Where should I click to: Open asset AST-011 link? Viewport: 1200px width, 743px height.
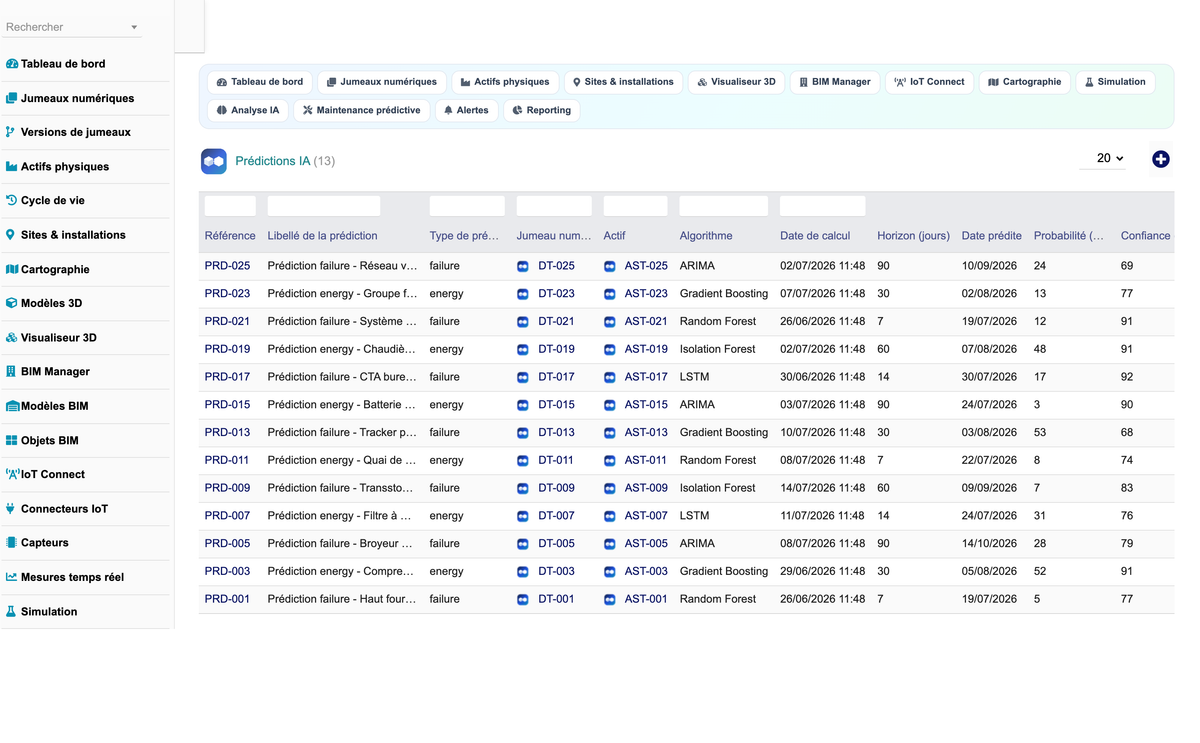tap(646, 460)
